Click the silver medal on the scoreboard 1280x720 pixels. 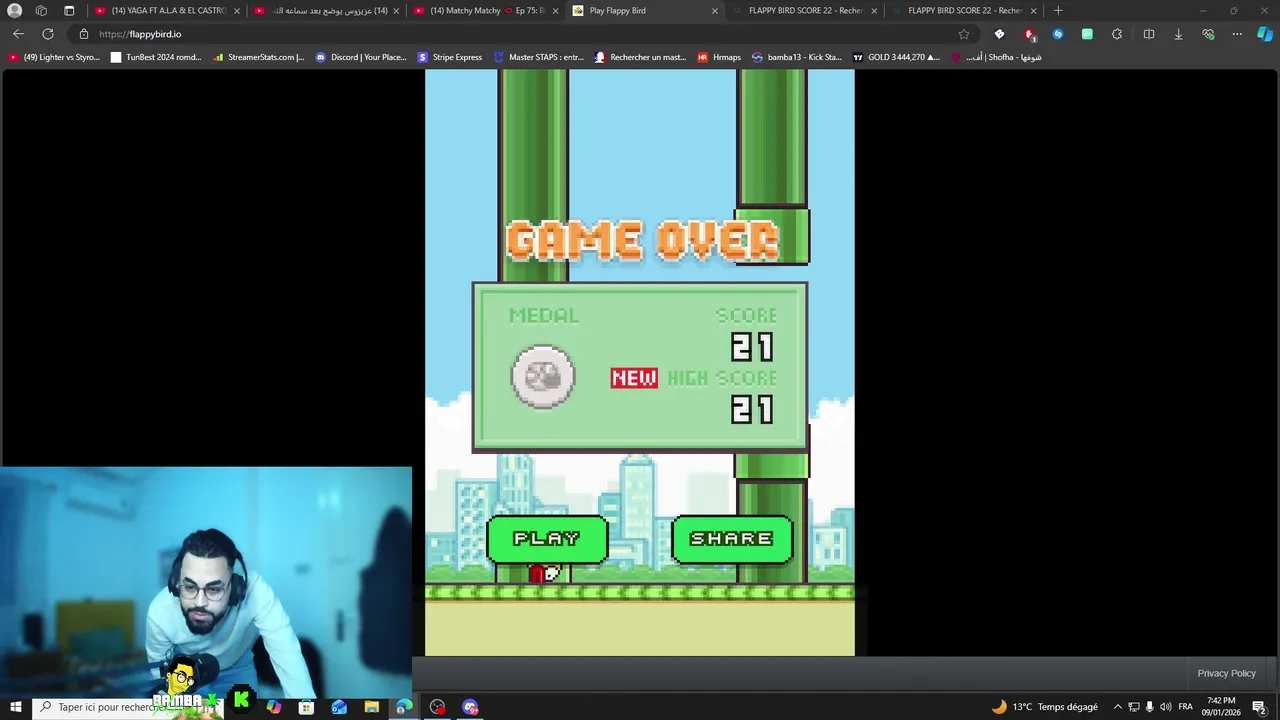click(543, 376)
